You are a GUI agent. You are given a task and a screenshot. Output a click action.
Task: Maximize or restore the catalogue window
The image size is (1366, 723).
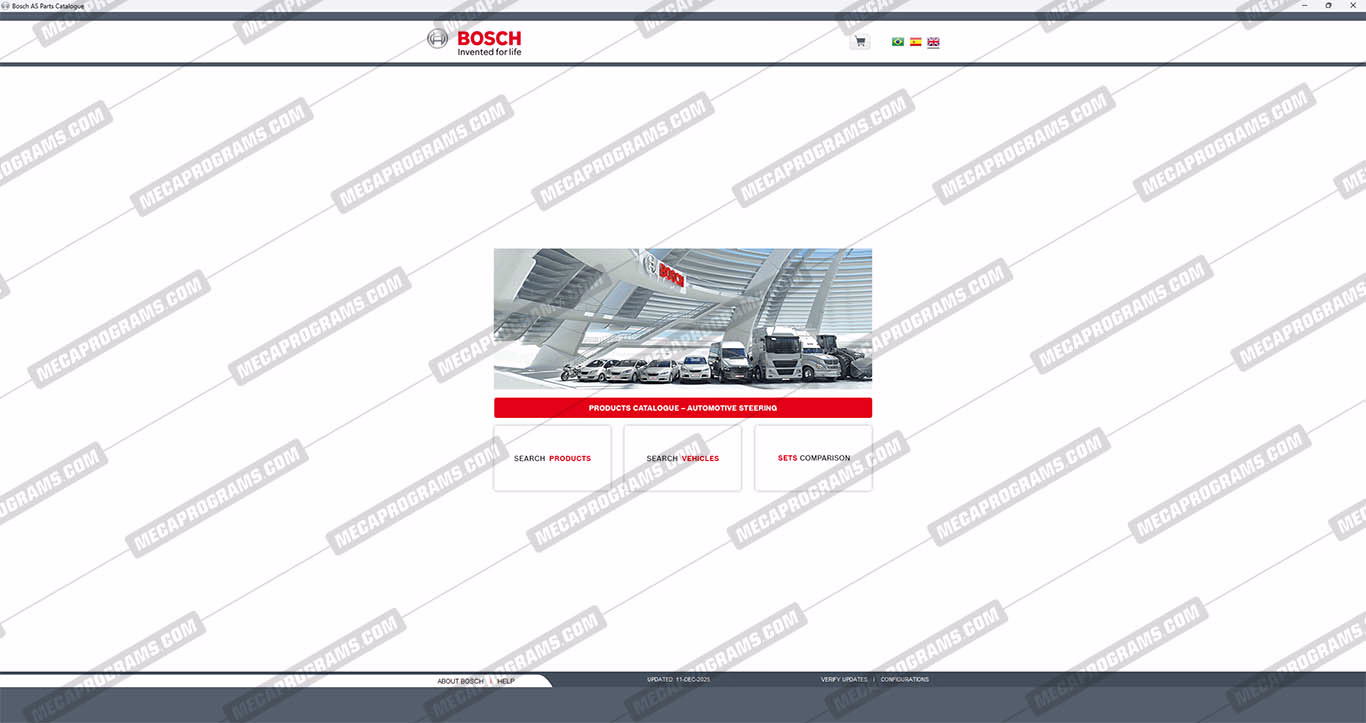click(x=1328, y=6)
